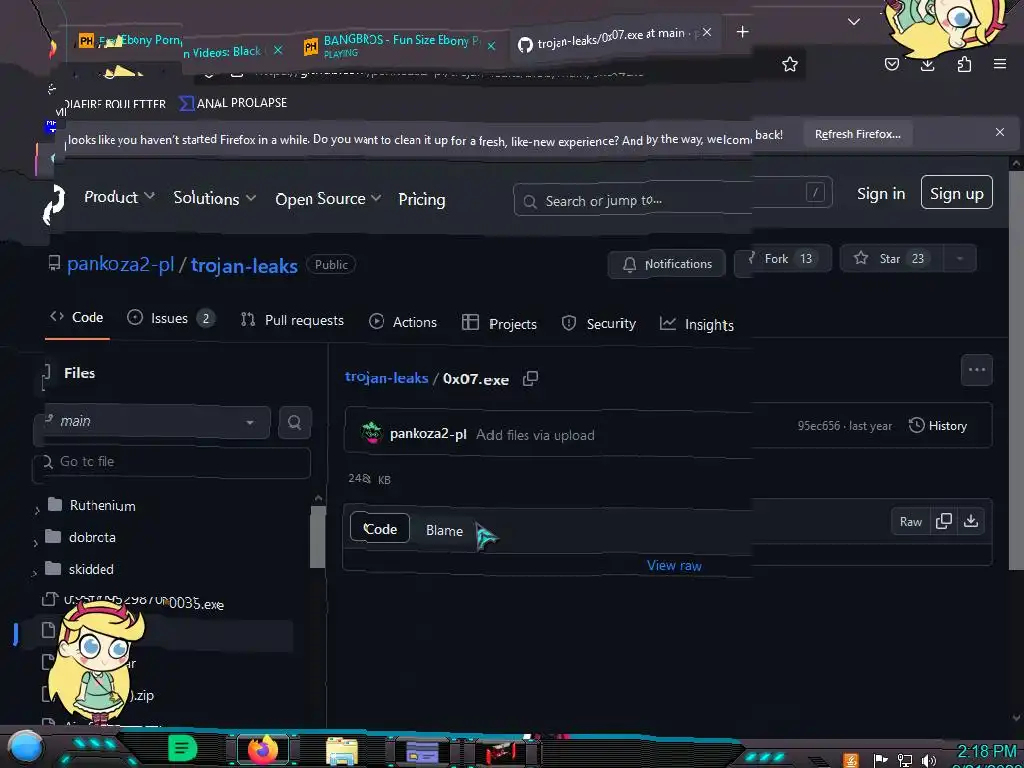Image resolution: width=1024 pixels, height=768 pixels.
Task: Click the Notifications button
Action: tap(667, 264)
